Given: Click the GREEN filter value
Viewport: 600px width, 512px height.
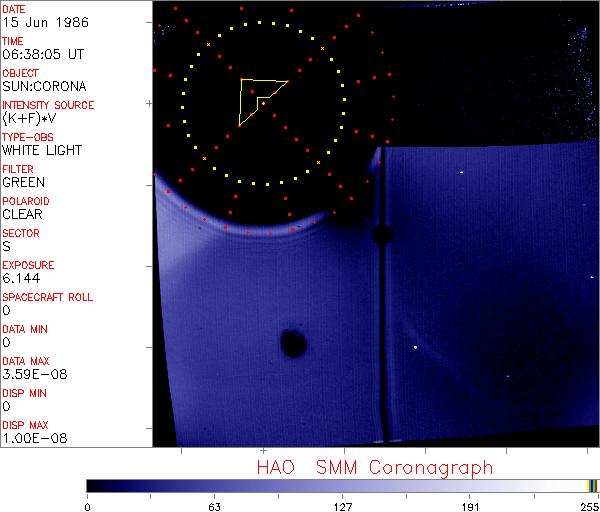Looking at the screenshot, I should pyautogui.click(x=23, y=182).
